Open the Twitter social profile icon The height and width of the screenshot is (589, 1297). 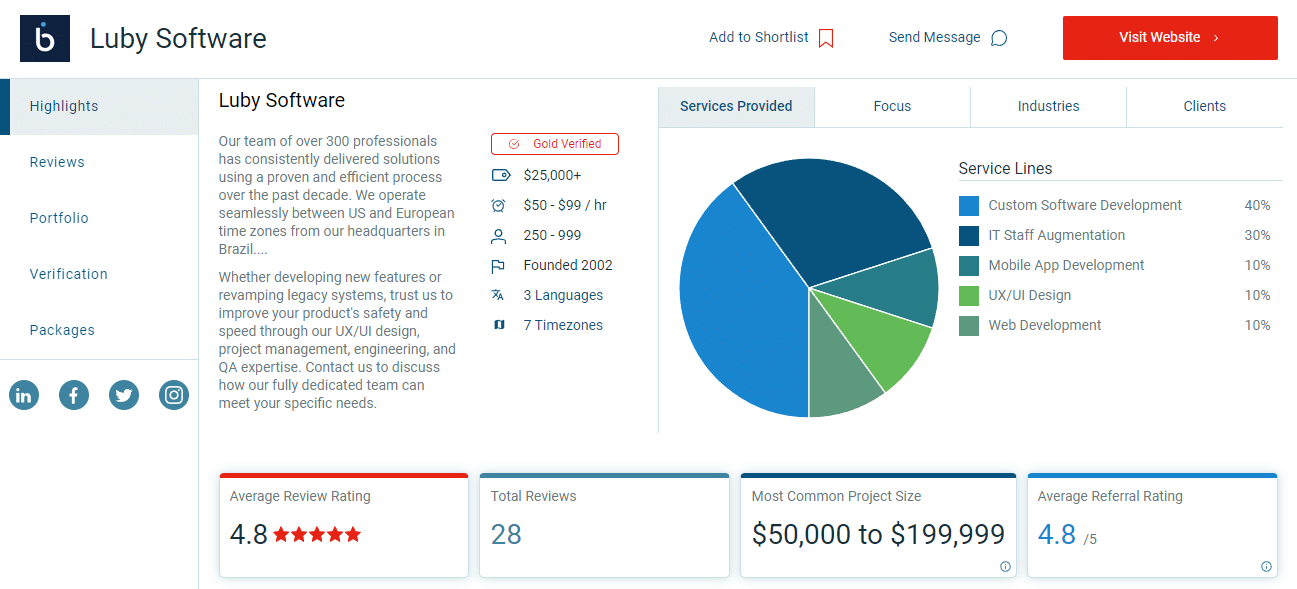point(124,395)
